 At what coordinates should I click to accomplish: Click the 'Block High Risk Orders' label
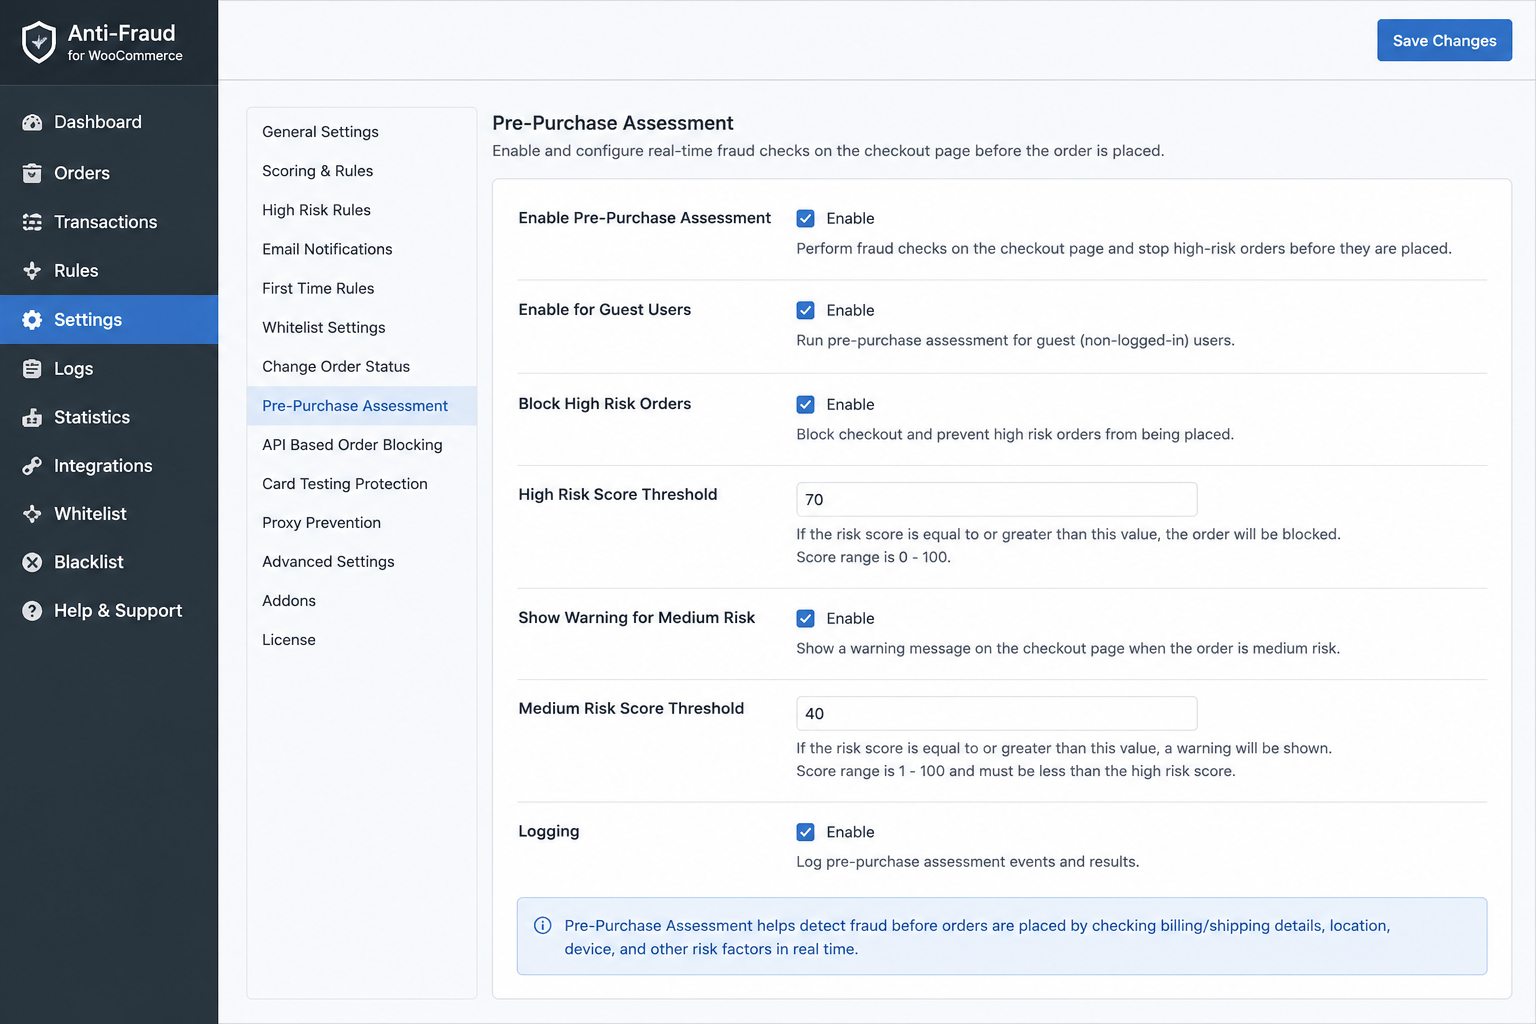(x=604, y=404)
